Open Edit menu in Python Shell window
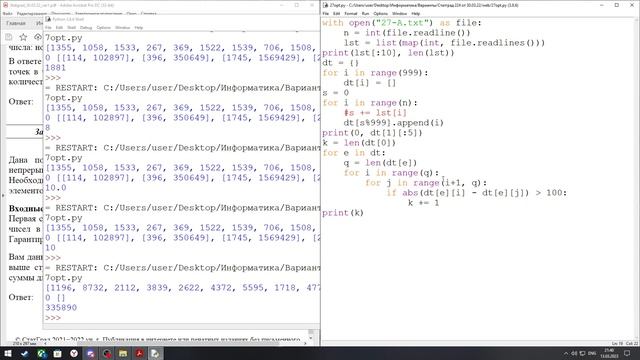 59,27
